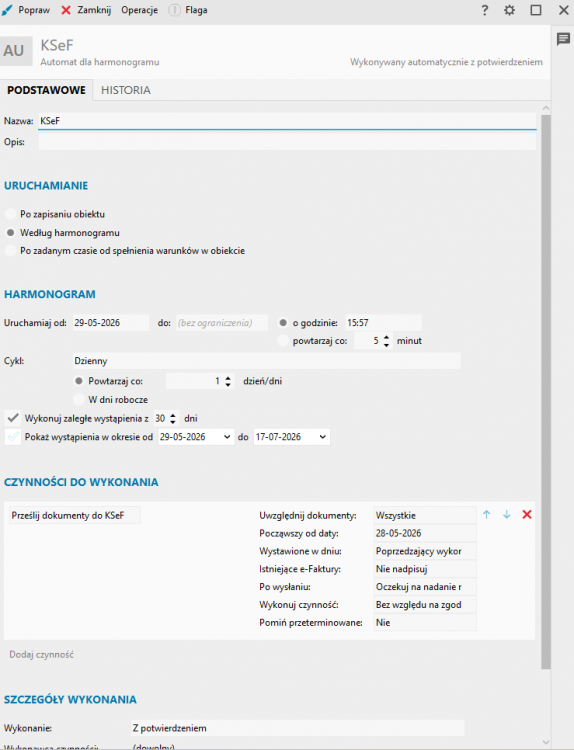
Task: Select 'Po zadanym czasie od spełnienia warunków' option
Action: (10, 250)
